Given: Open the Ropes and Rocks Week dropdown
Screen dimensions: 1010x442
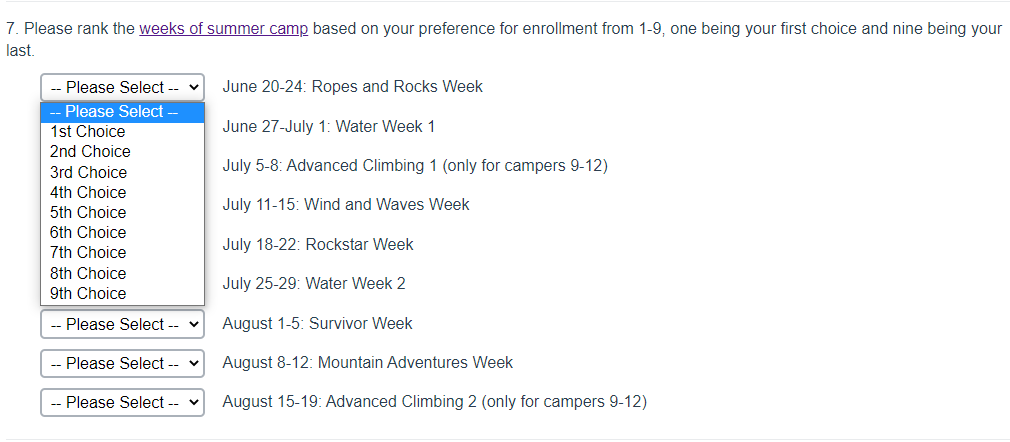Looking at the screenshot, I should pos(122,87).
